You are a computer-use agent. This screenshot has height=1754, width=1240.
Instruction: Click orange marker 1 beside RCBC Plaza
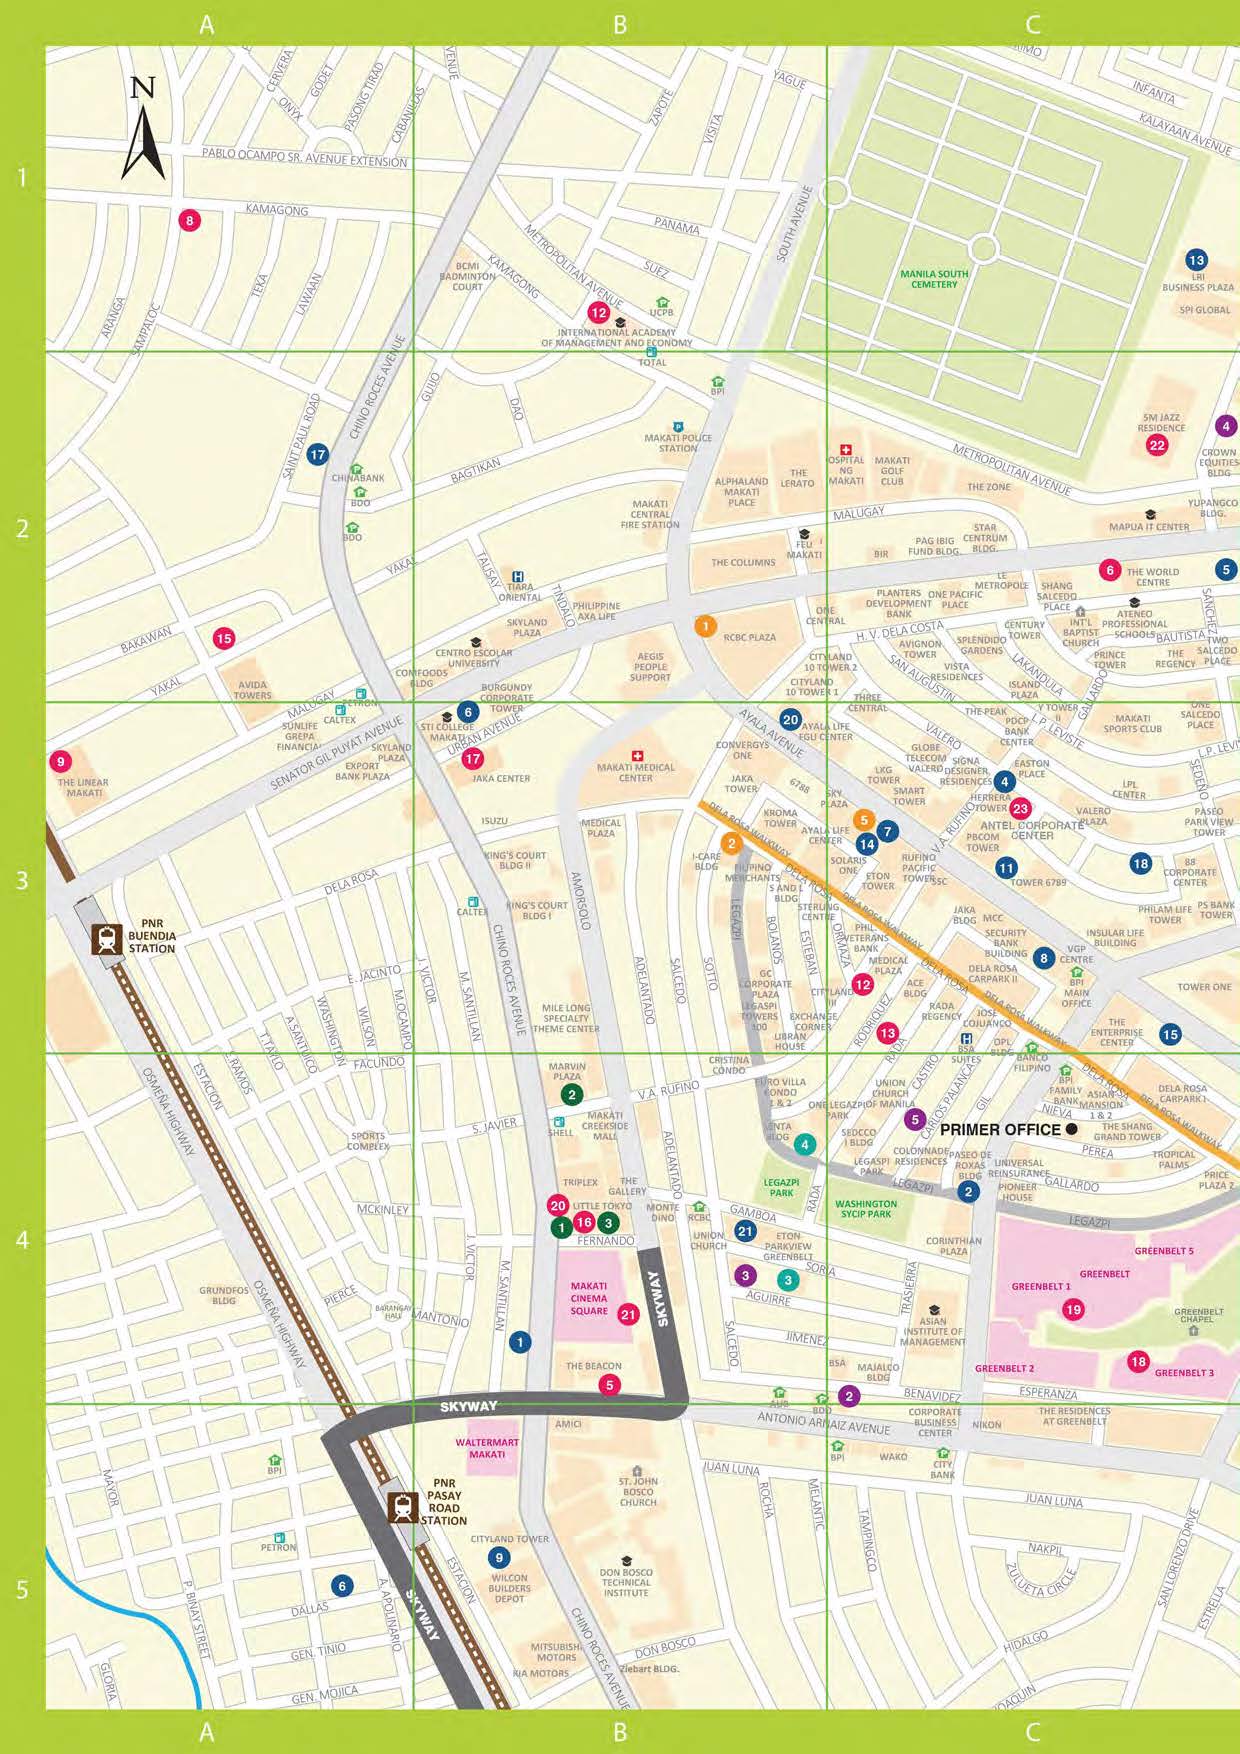pos(705,627)
